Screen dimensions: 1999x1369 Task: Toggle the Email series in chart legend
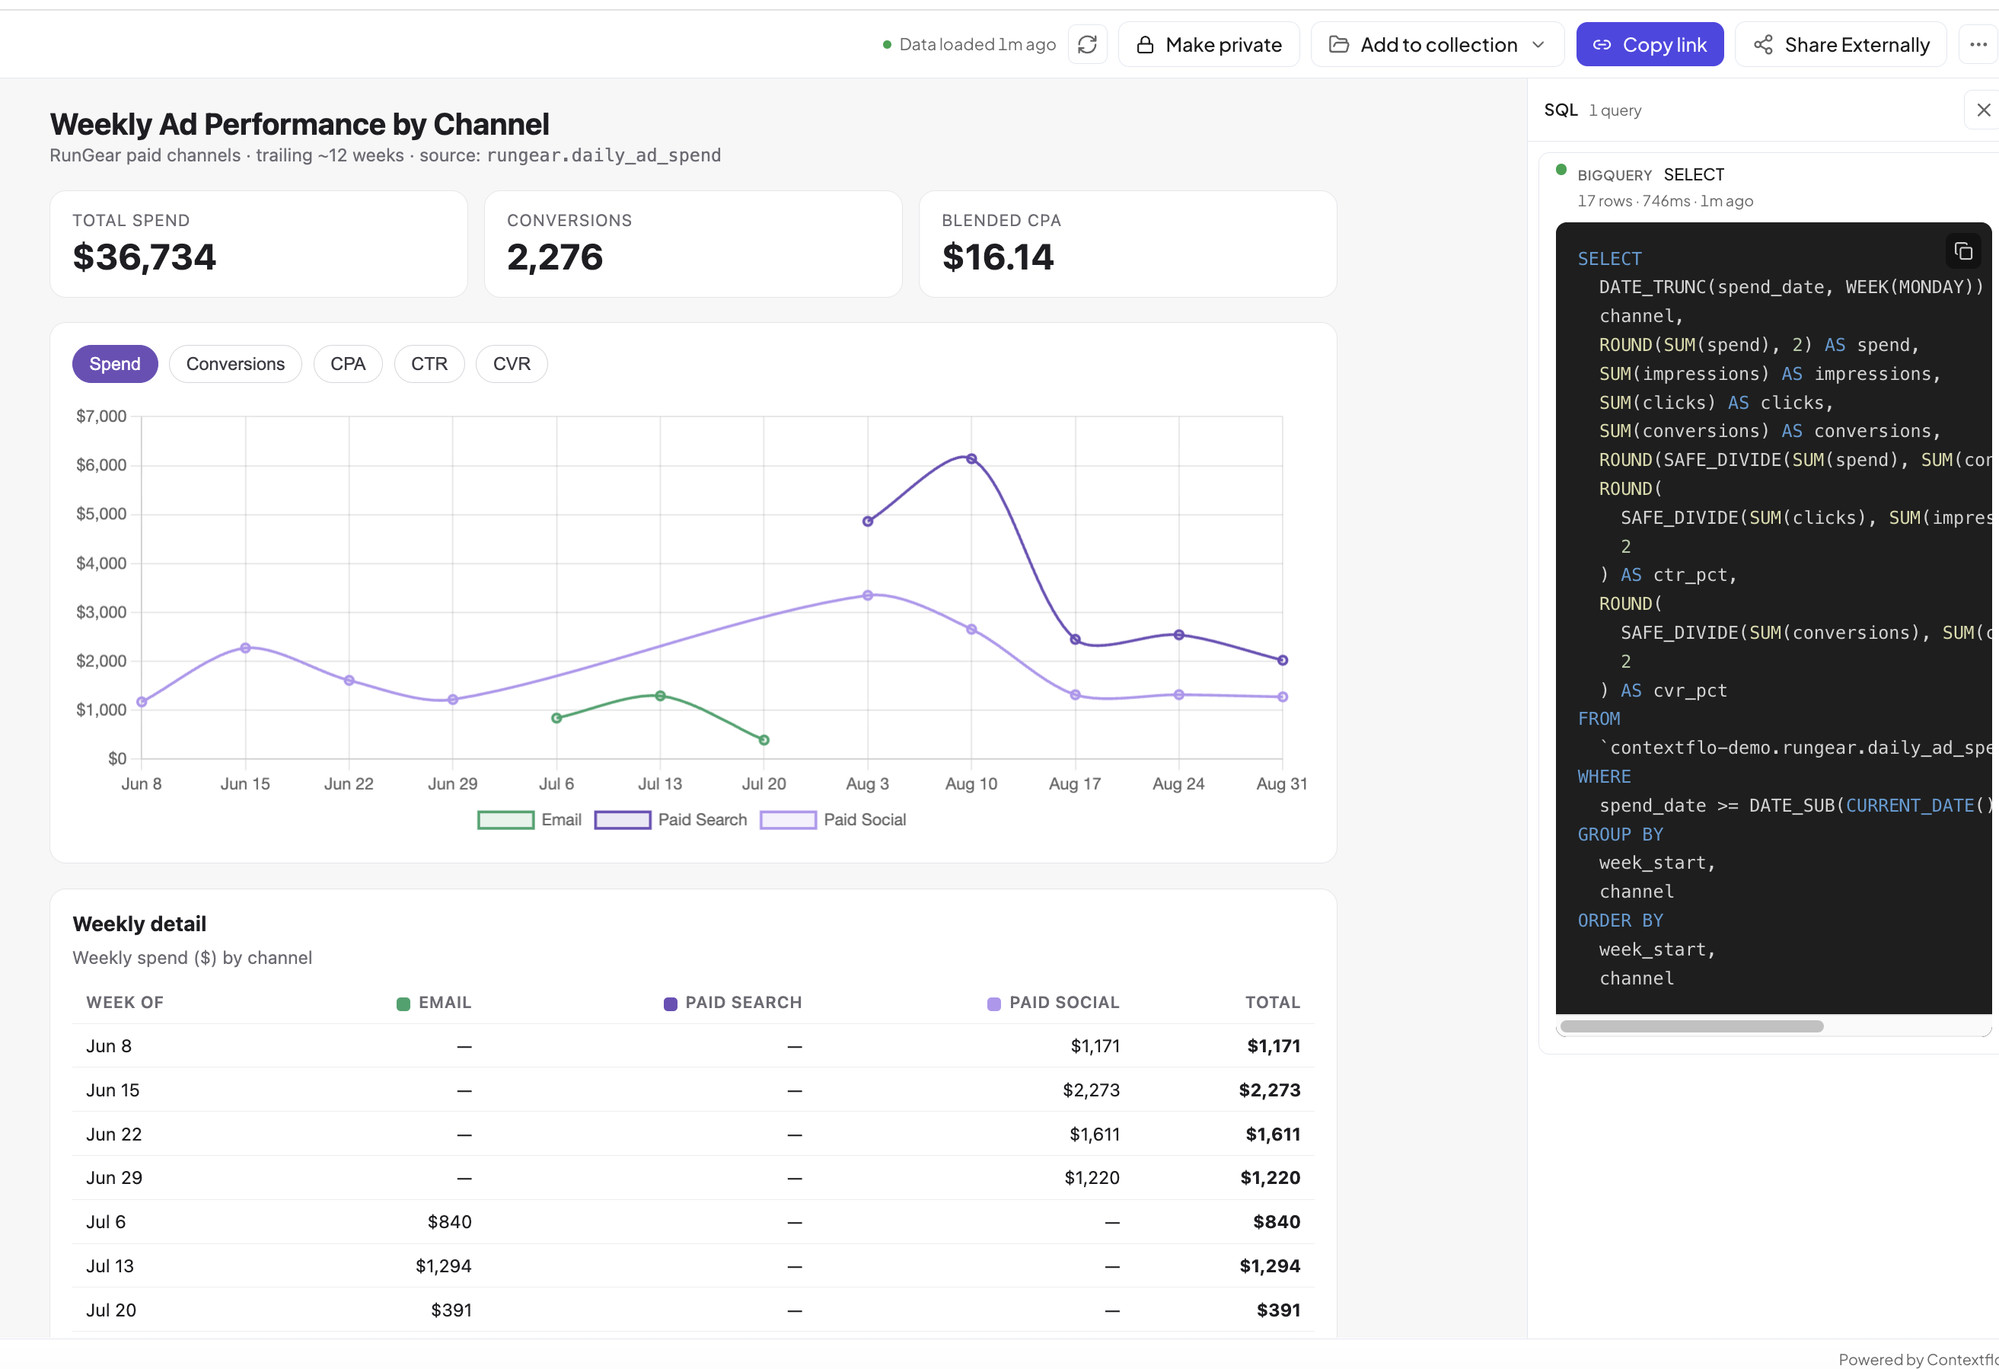coord(529,820)
